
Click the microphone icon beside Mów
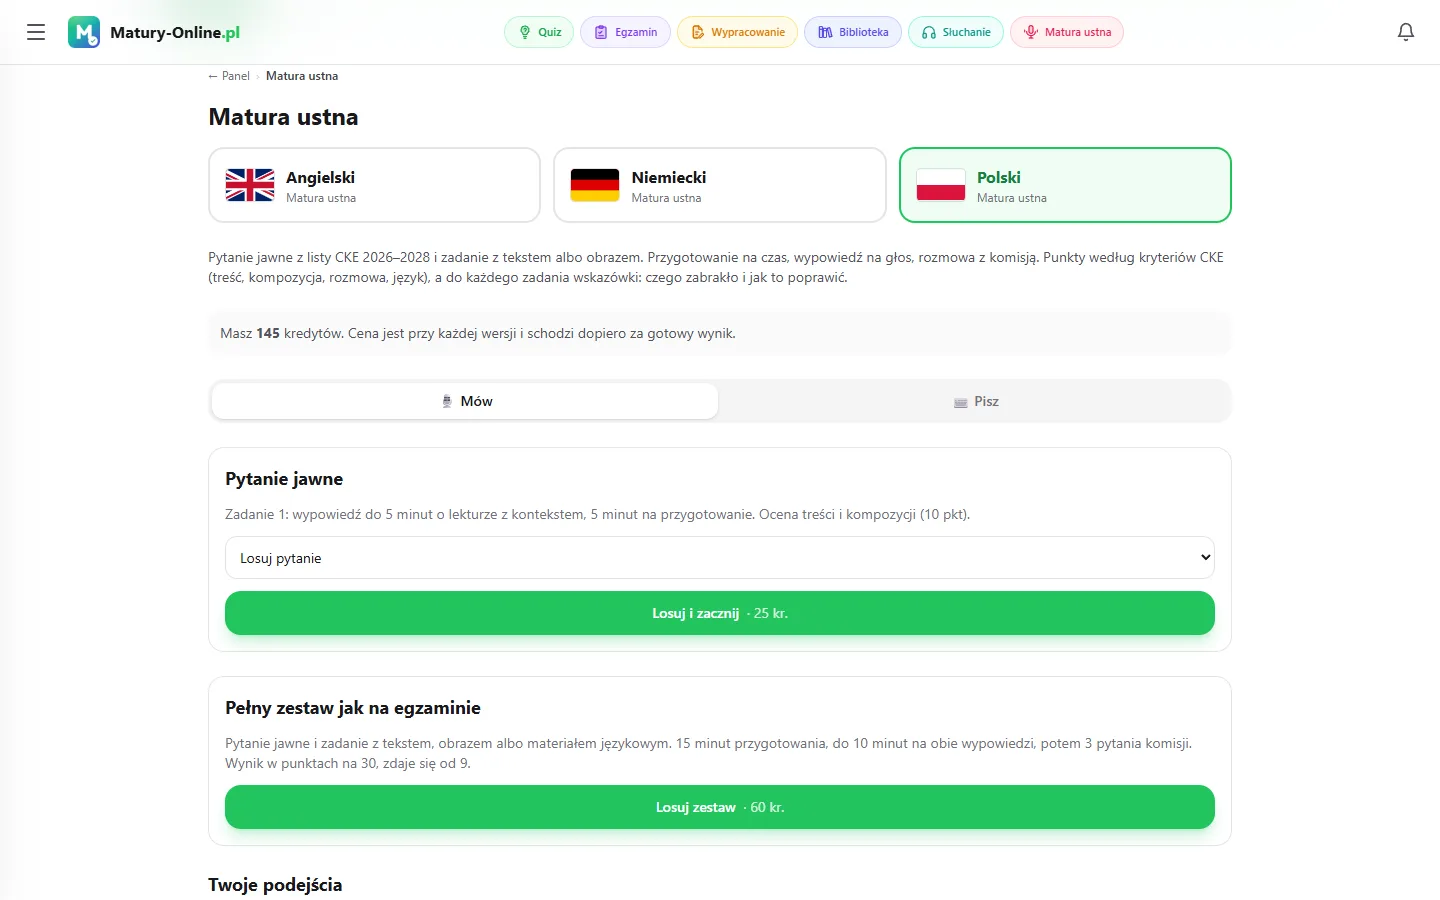pyautogui.click(x=447, y=401)
